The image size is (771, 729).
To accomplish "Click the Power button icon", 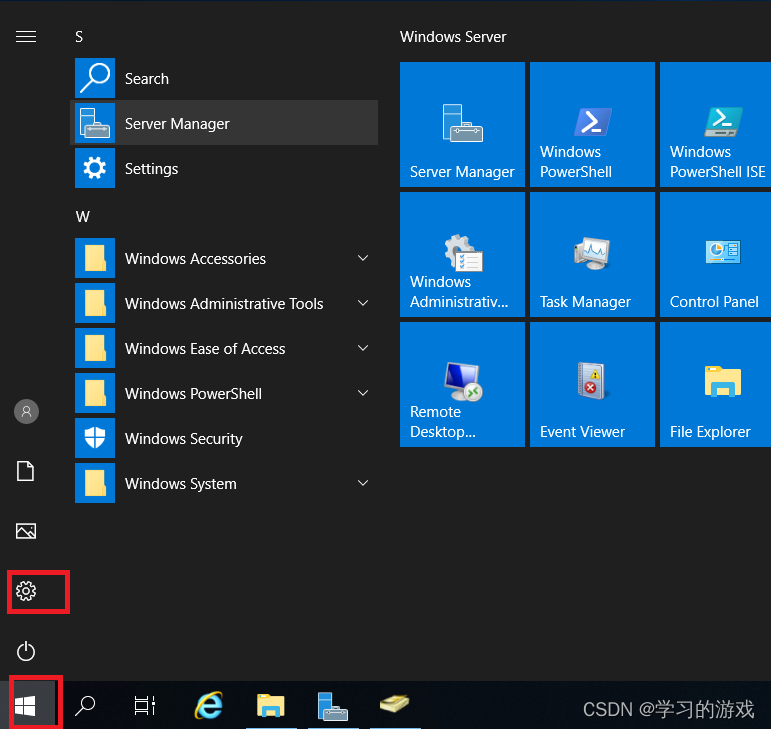I will [x=26, y=652].
